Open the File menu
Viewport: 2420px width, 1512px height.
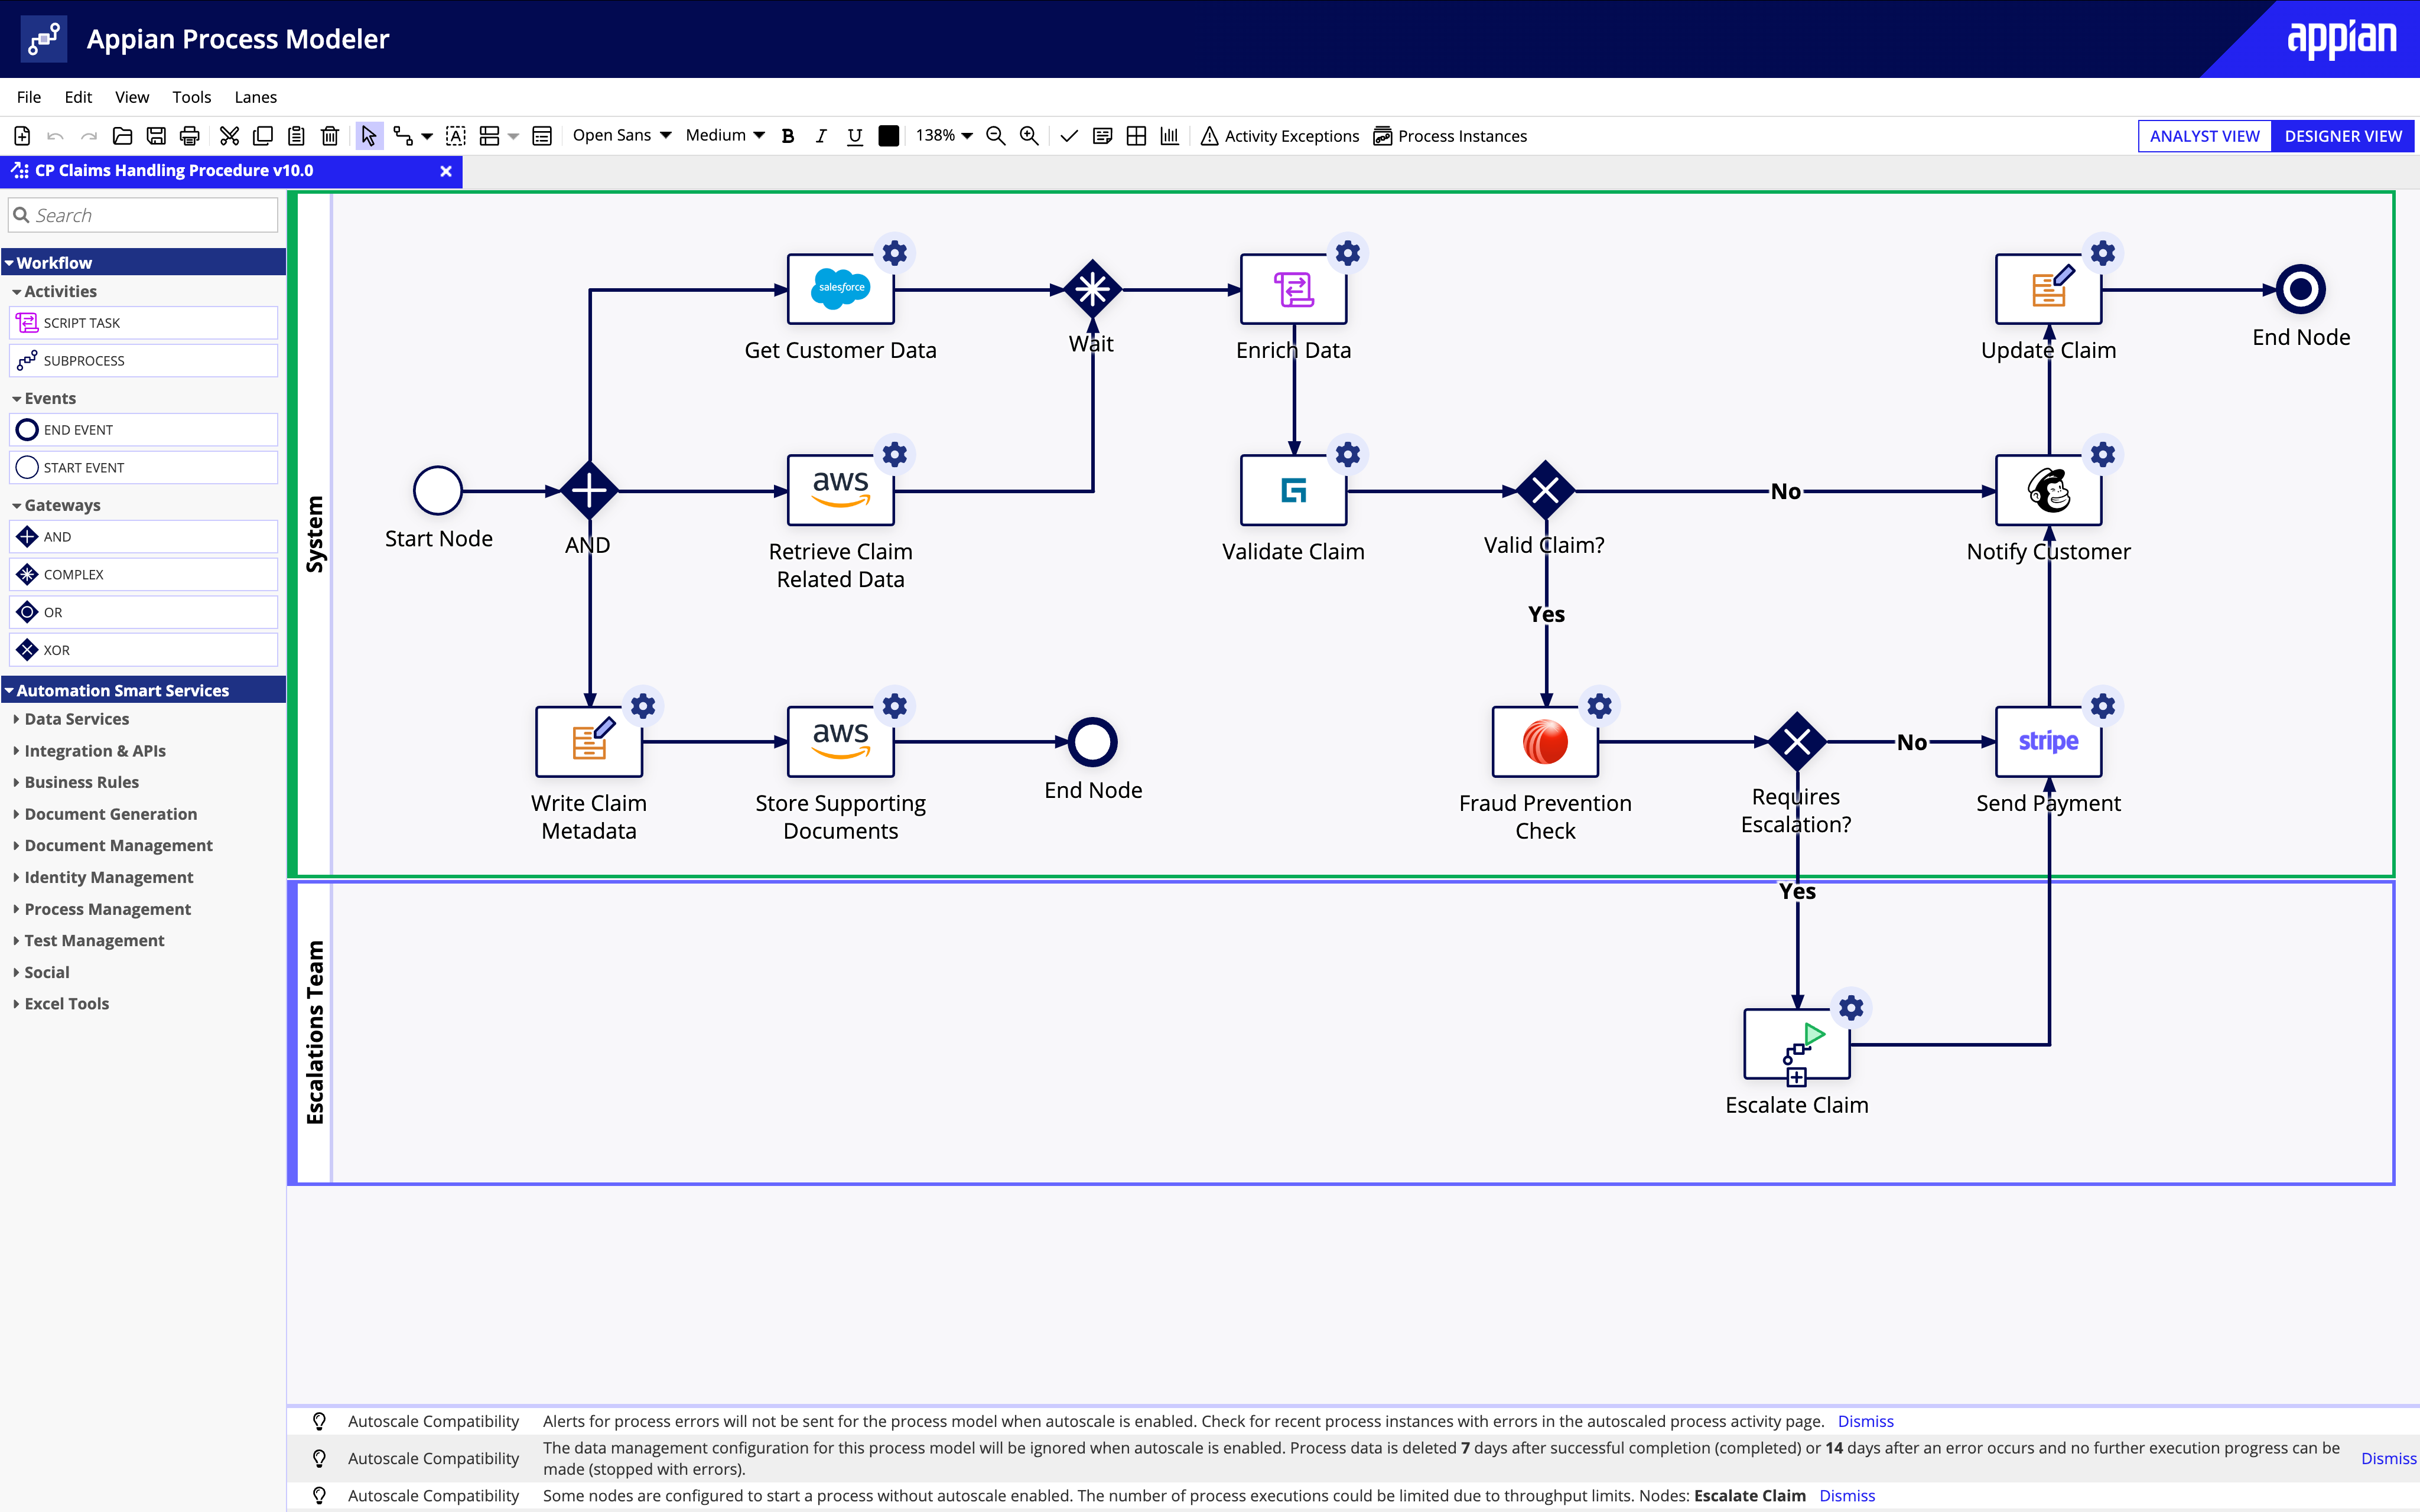[29, 97]
